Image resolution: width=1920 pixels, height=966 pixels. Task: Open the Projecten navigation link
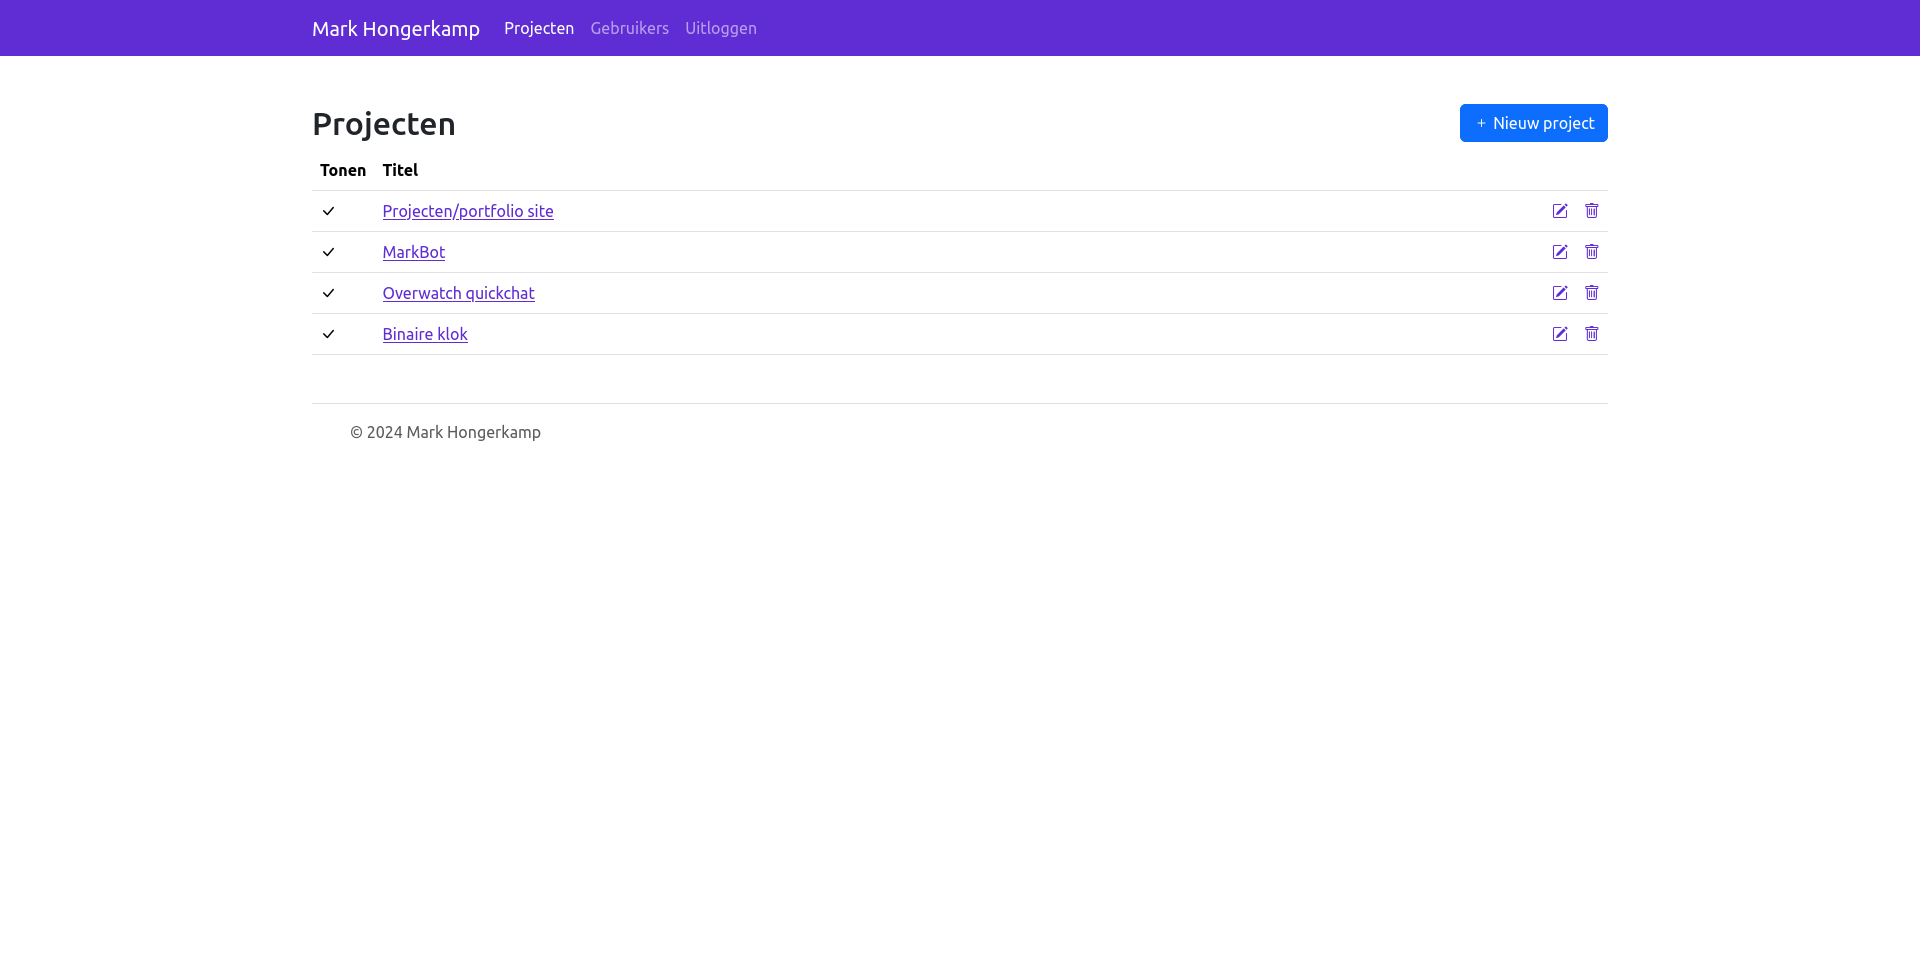tap(539, 28)
